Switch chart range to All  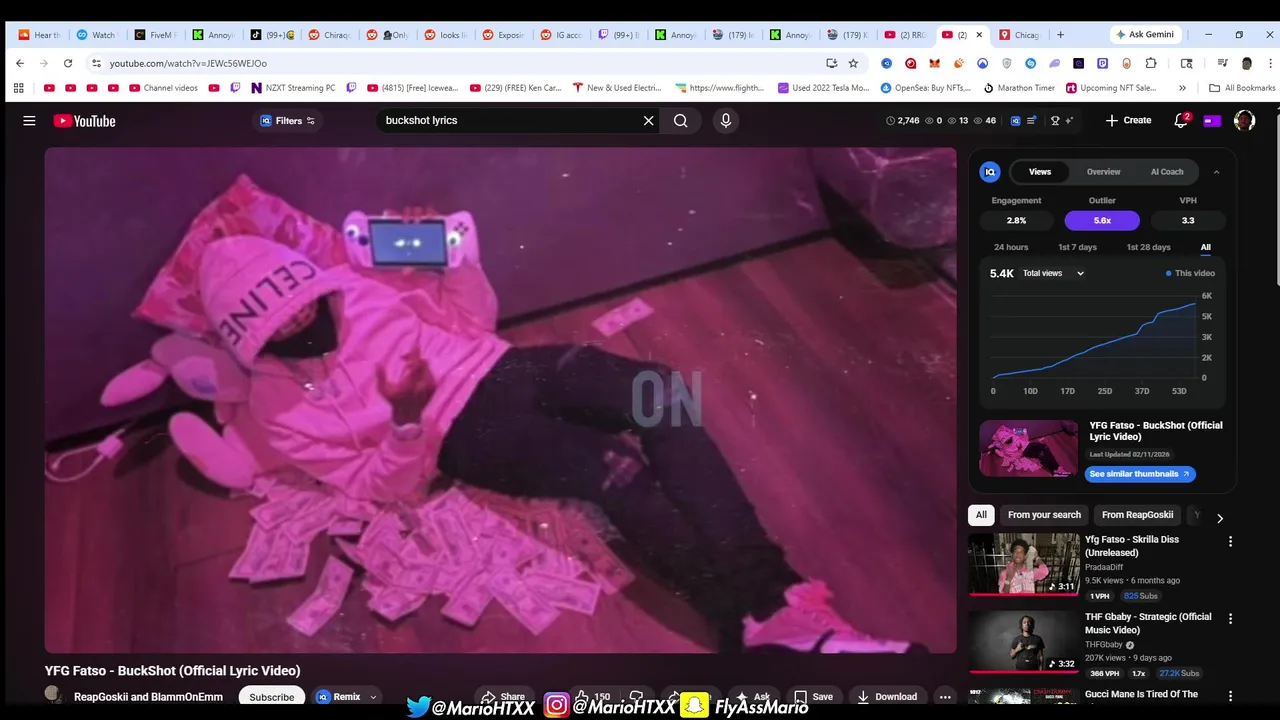(x=1206, y=247)
